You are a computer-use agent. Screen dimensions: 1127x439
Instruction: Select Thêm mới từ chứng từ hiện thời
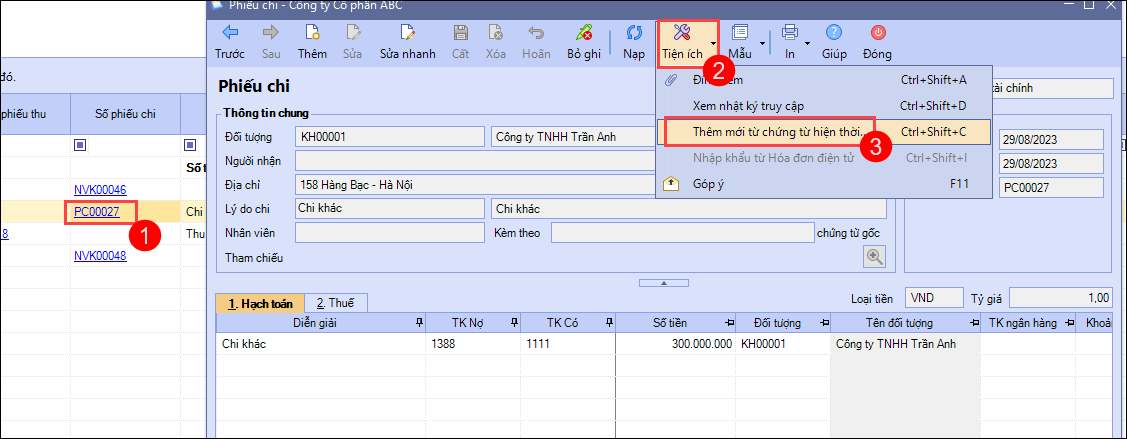coord(777,131)
